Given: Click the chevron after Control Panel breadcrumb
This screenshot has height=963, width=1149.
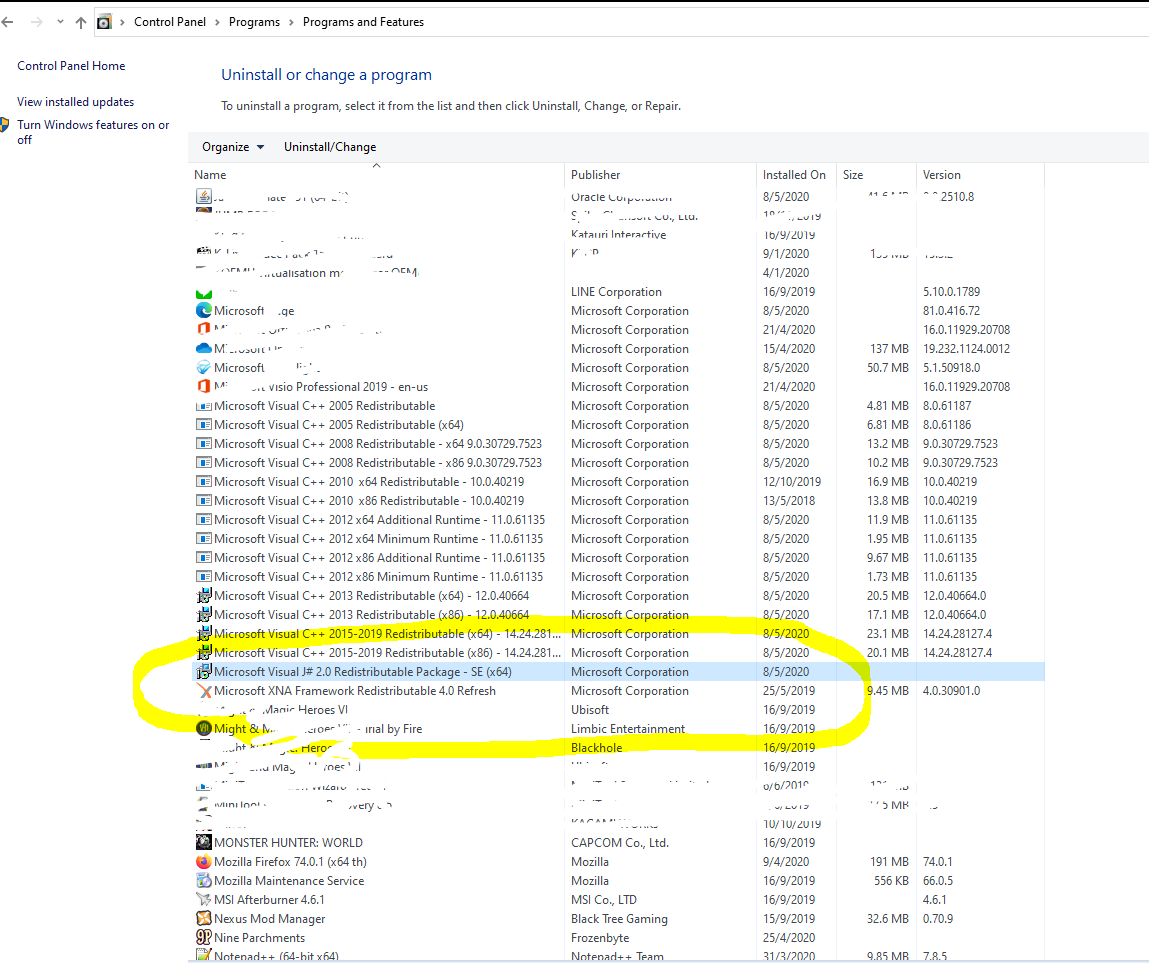Looking at the screenshot, I should pos(215,21).
